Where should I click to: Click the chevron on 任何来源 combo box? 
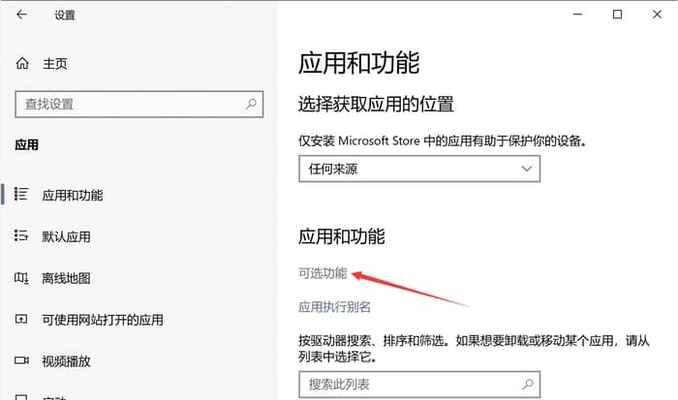(x=526, y=169)
